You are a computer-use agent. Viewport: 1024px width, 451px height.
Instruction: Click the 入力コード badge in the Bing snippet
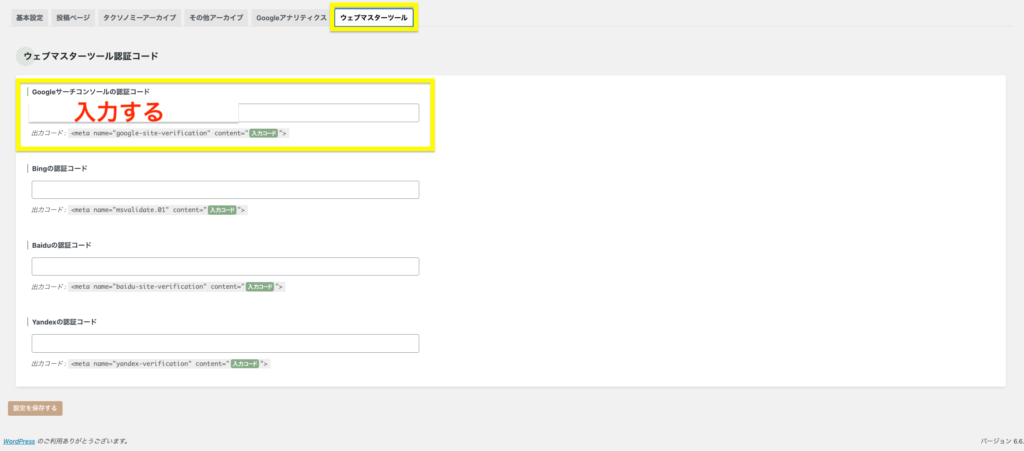click(222, 210)
